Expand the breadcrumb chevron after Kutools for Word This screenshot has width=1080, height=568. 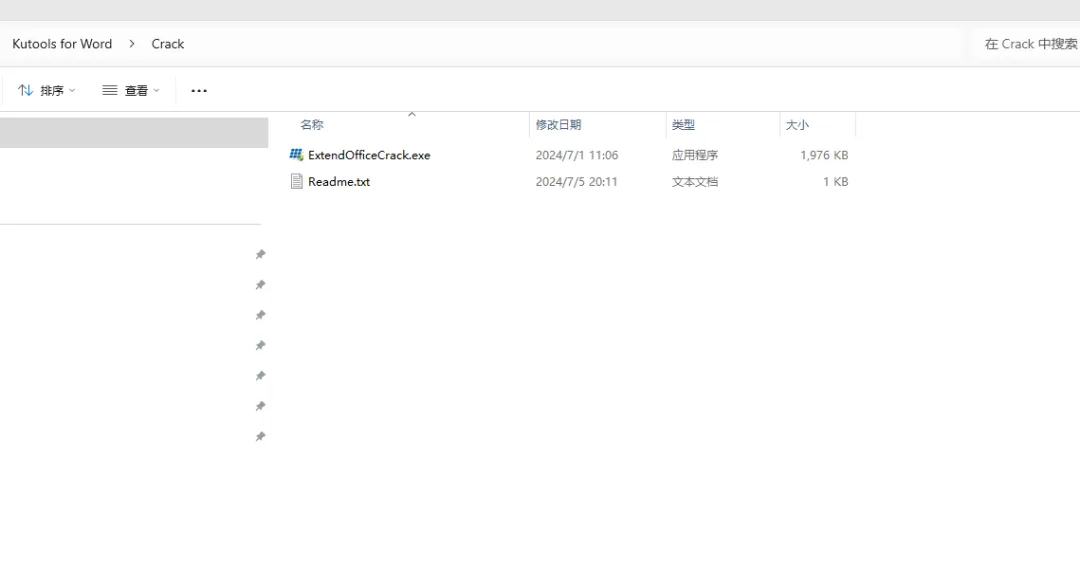pyautogui.click(x=132, y=44)
